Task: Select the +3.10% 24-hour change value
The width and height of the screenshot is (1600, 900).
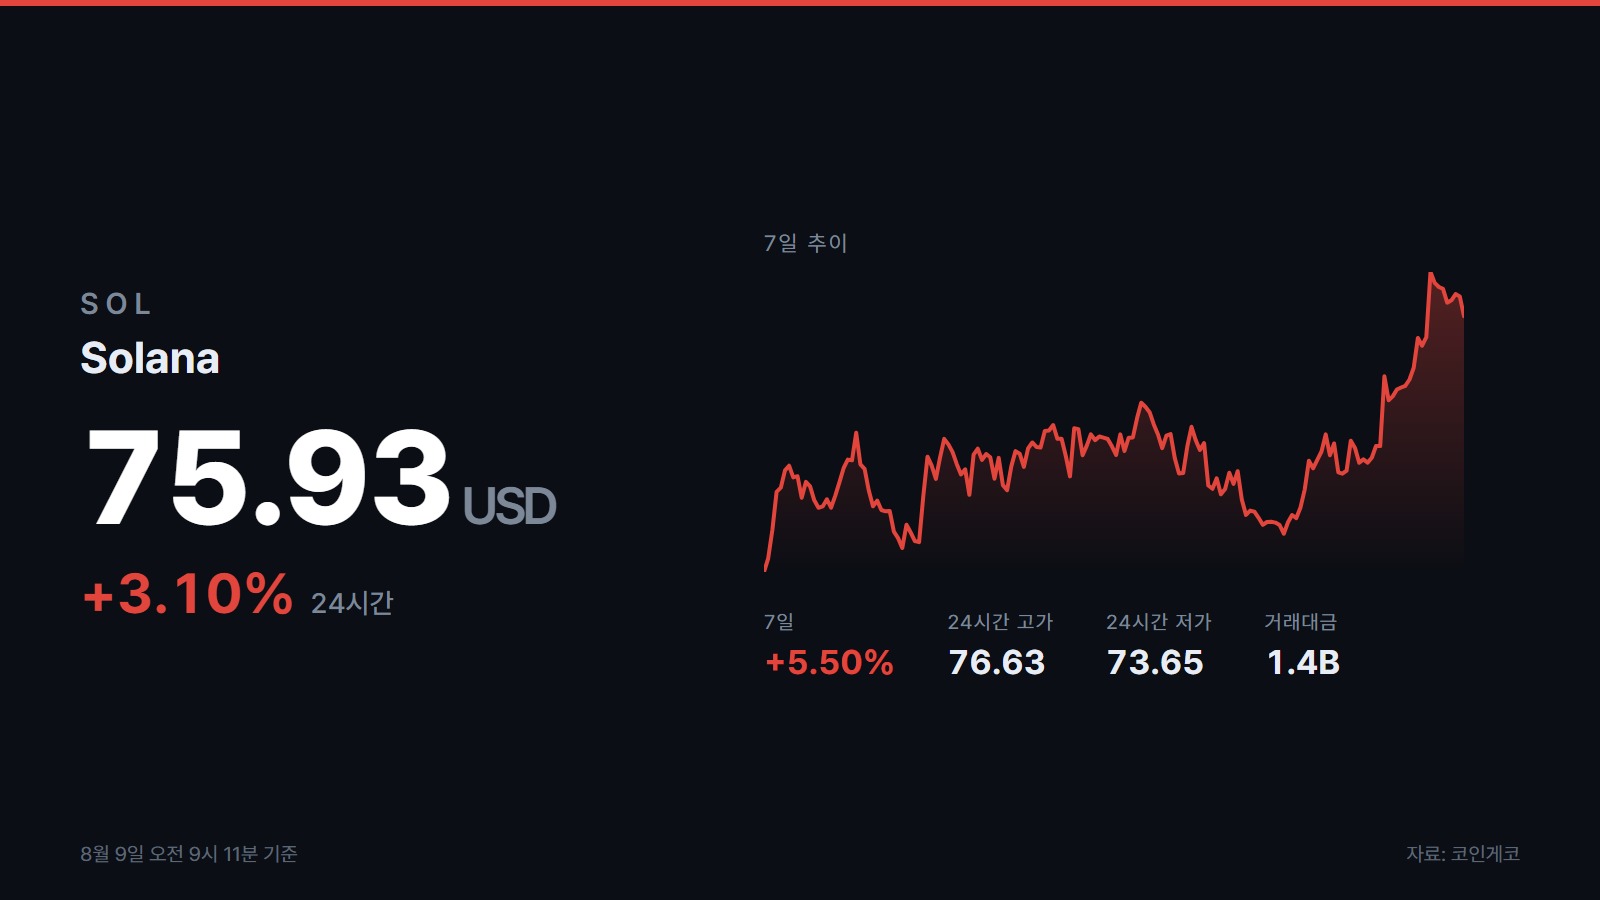Action: coord(187,594)
